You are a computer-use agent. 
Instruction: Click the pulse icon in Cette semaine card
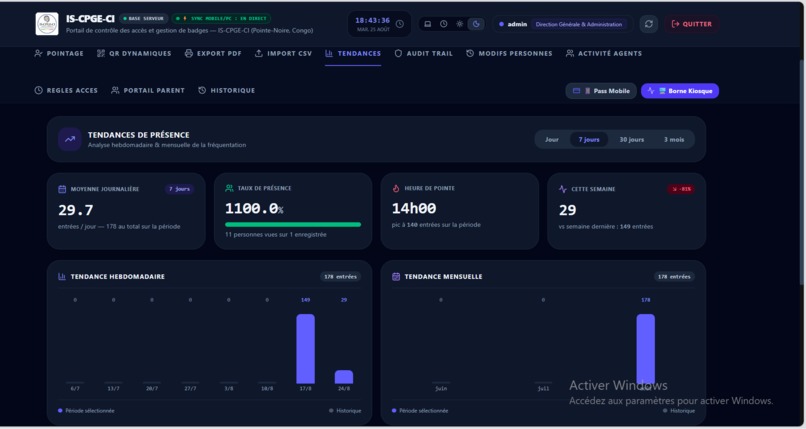[x=562, y=189]
